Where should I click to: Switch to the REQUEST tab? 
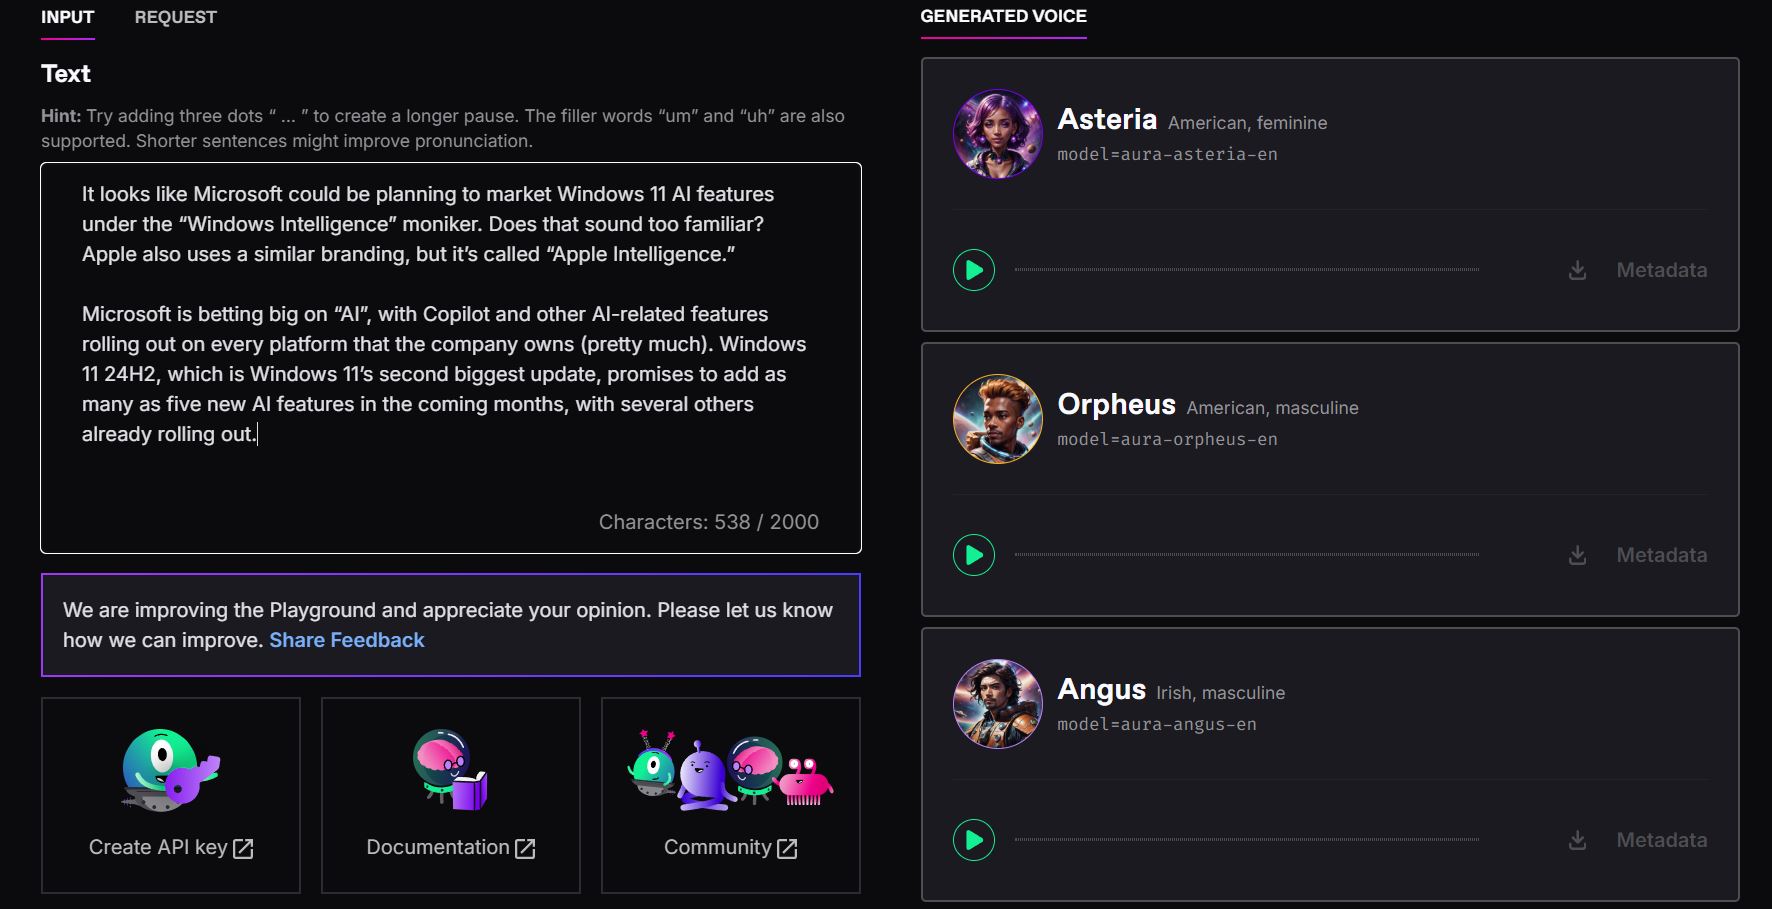[x=176, y=18]
